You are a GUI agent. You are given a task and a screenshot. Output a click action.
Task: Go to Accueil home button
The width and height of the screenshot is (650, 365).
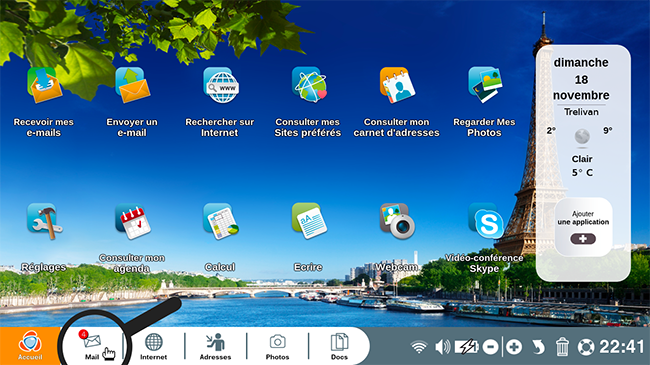30,346
